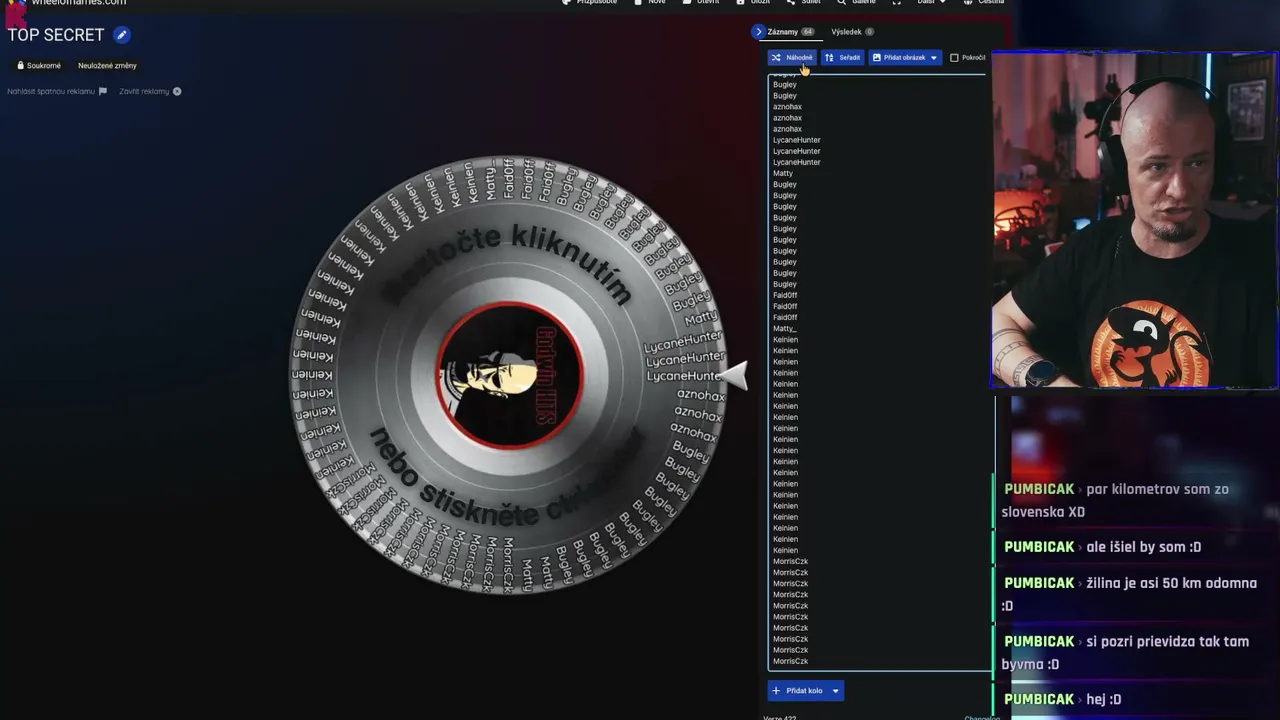Open the Přidat obrázek dropdown
The height and width of the screenshot is (720, 1280).
(x=905, y=58)
